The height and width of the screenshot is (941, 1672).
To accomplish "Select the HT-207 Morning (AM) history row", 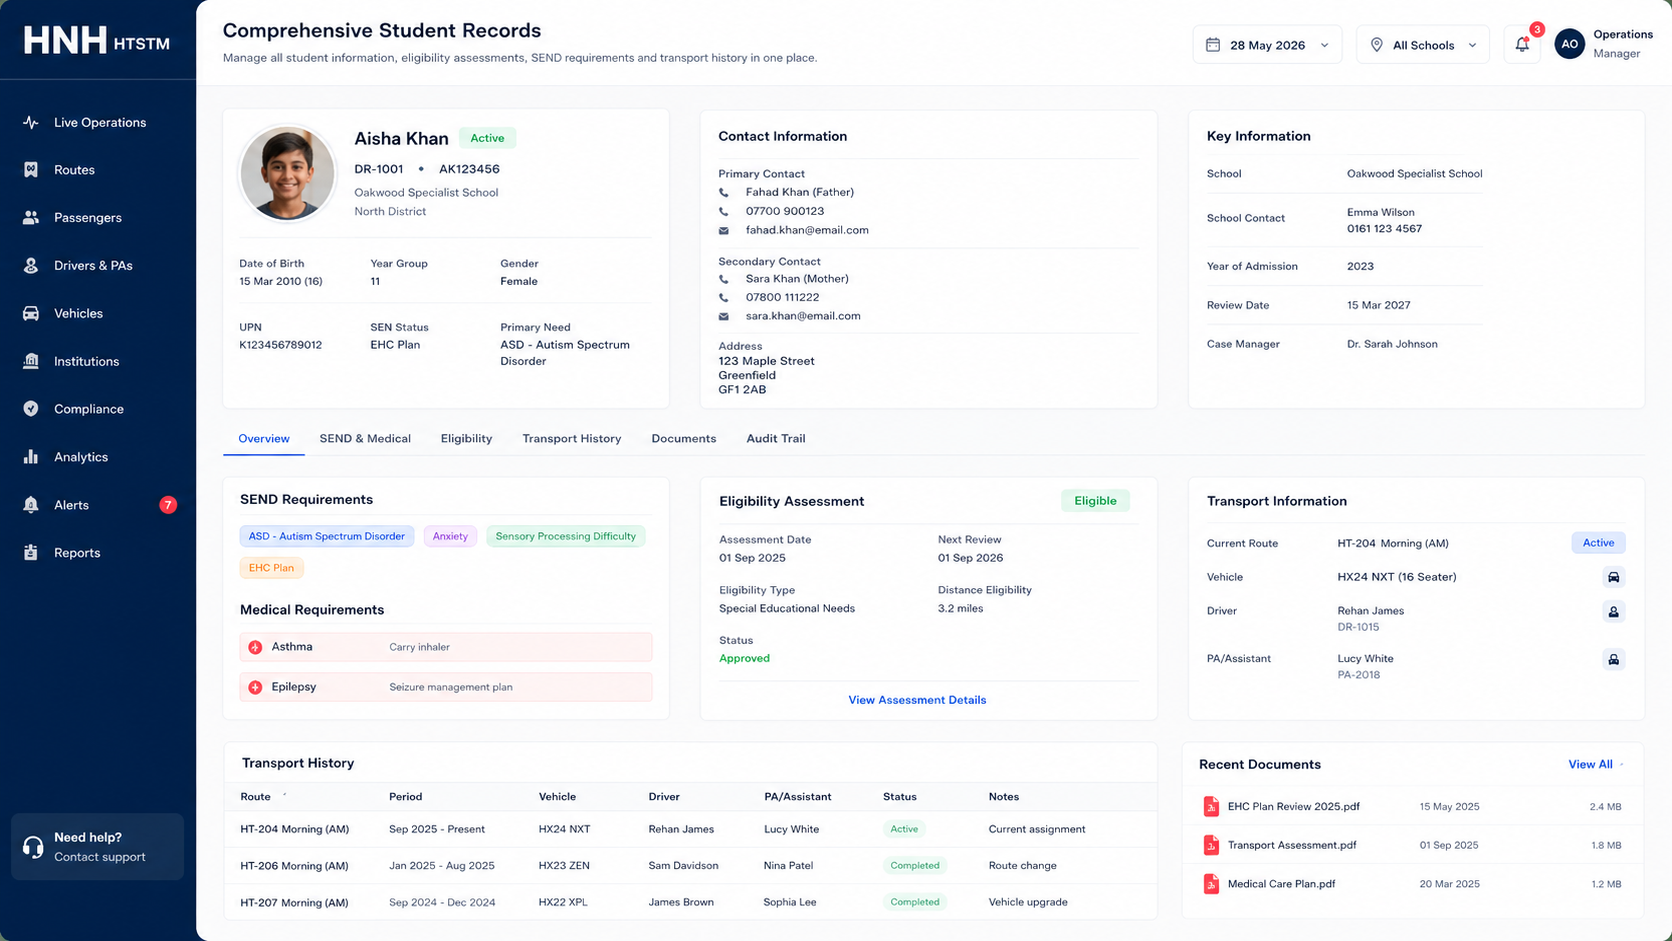I will [x=690, y=902].
